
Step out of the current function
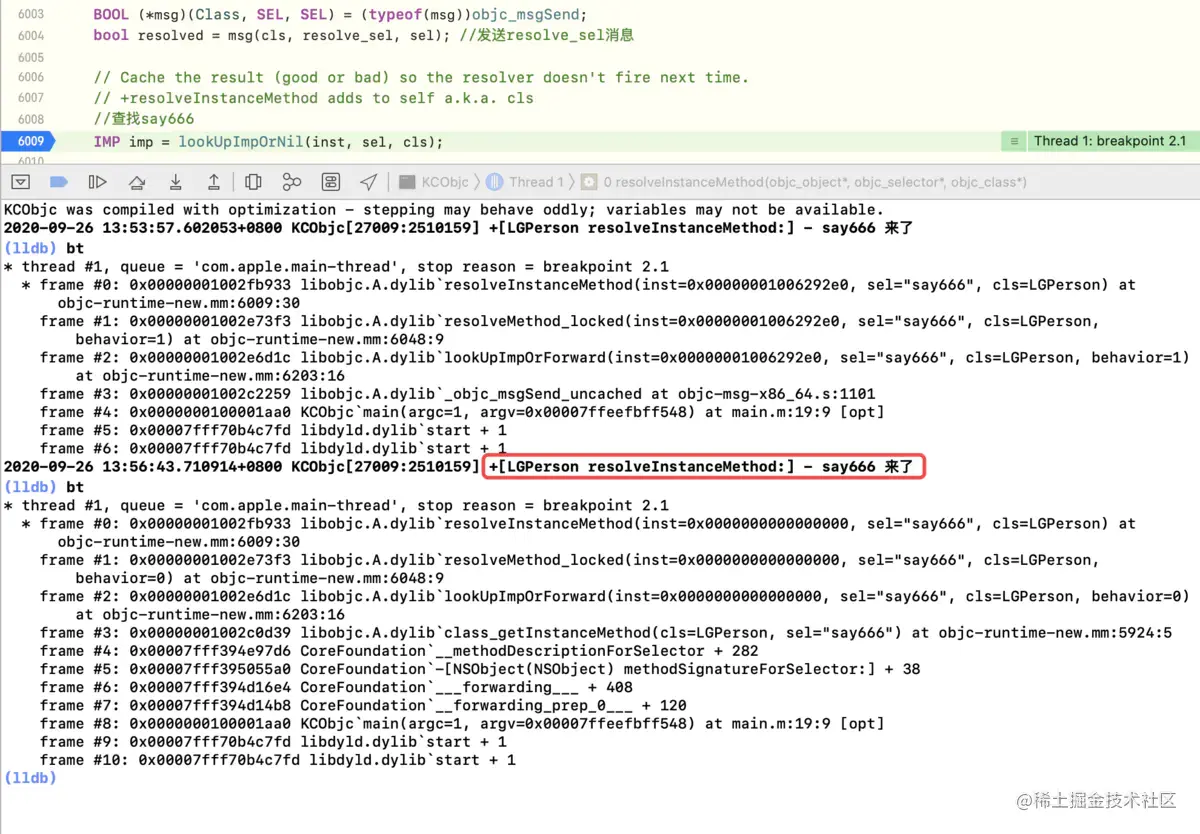click(x=213, y=182)
